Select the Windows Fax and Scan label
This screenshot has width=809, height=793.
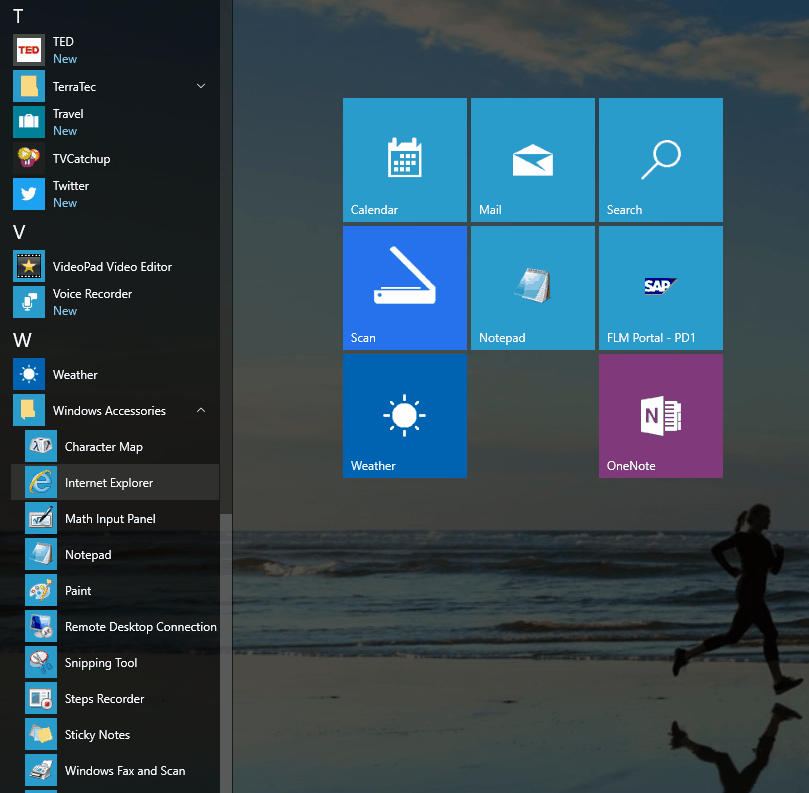pos(125,771)
